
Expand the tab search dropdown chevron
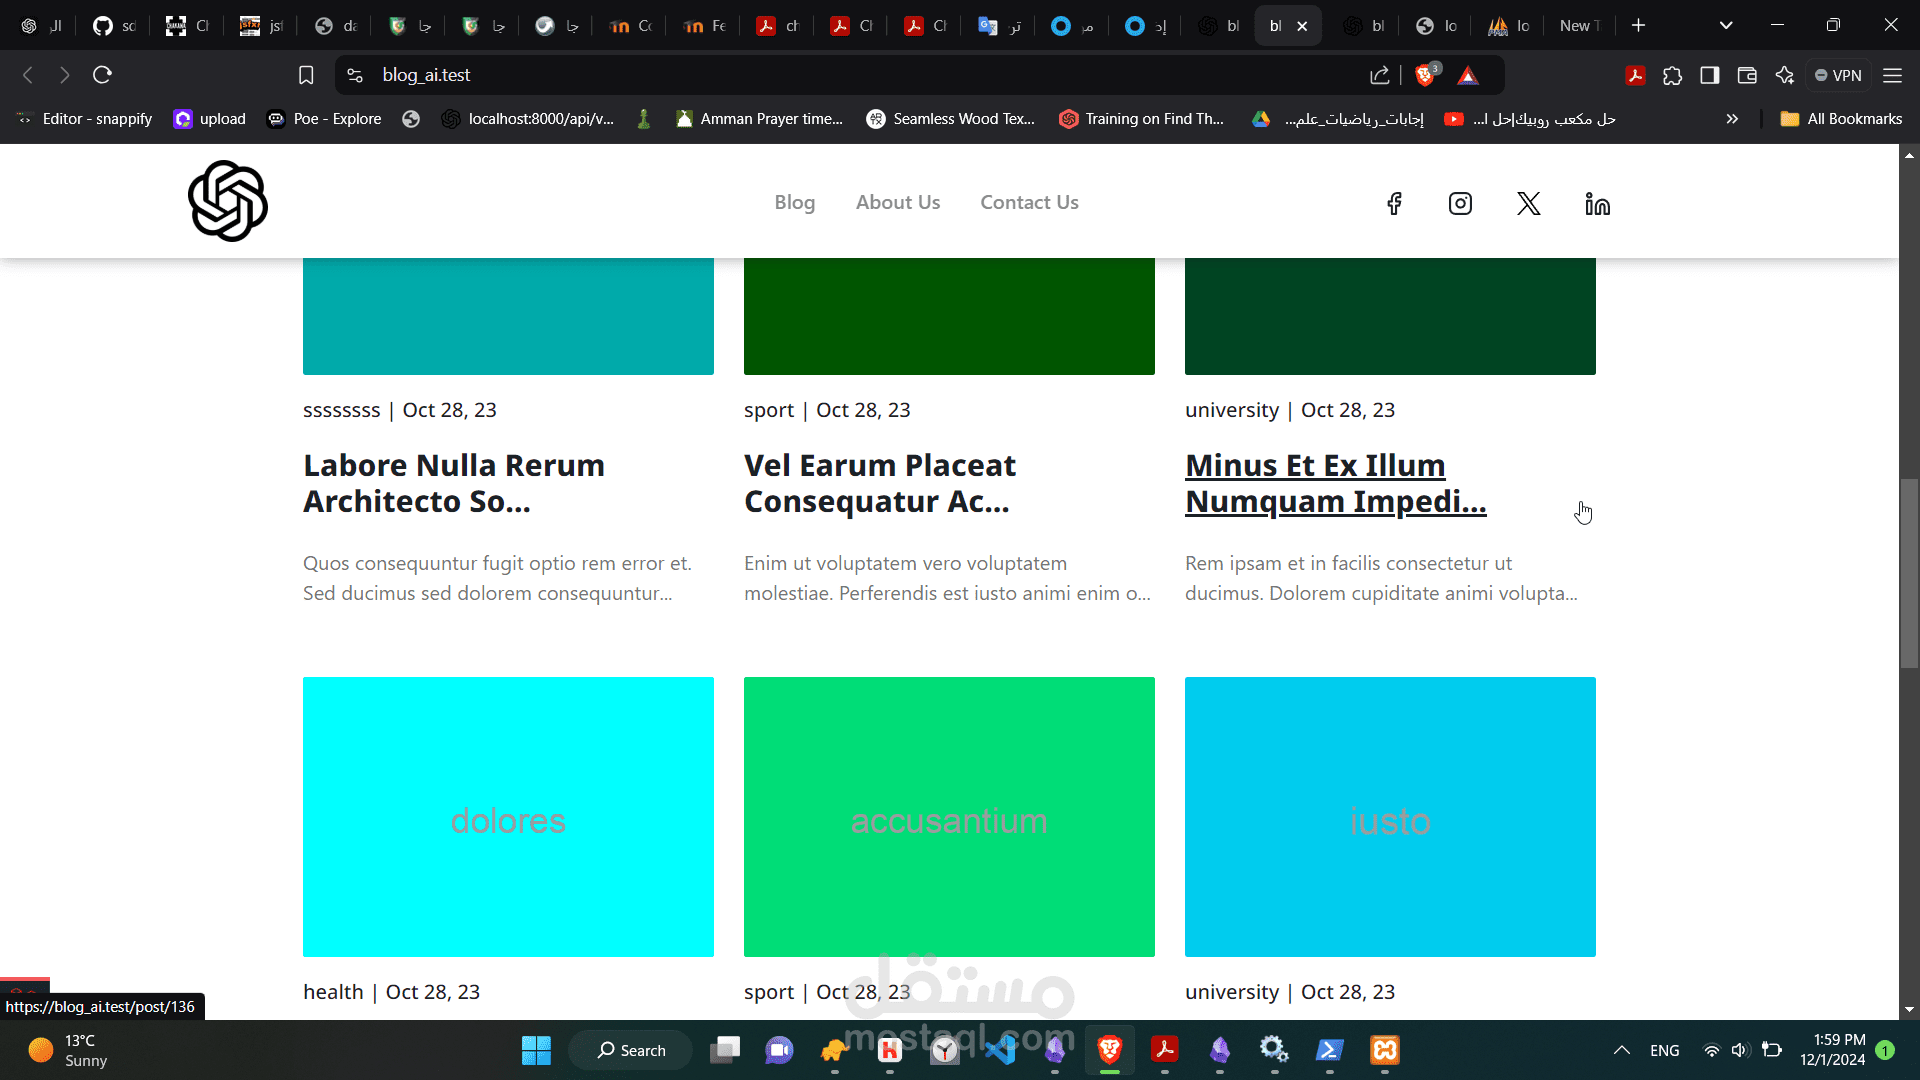pyautogui.click(x=1726, y=25)
